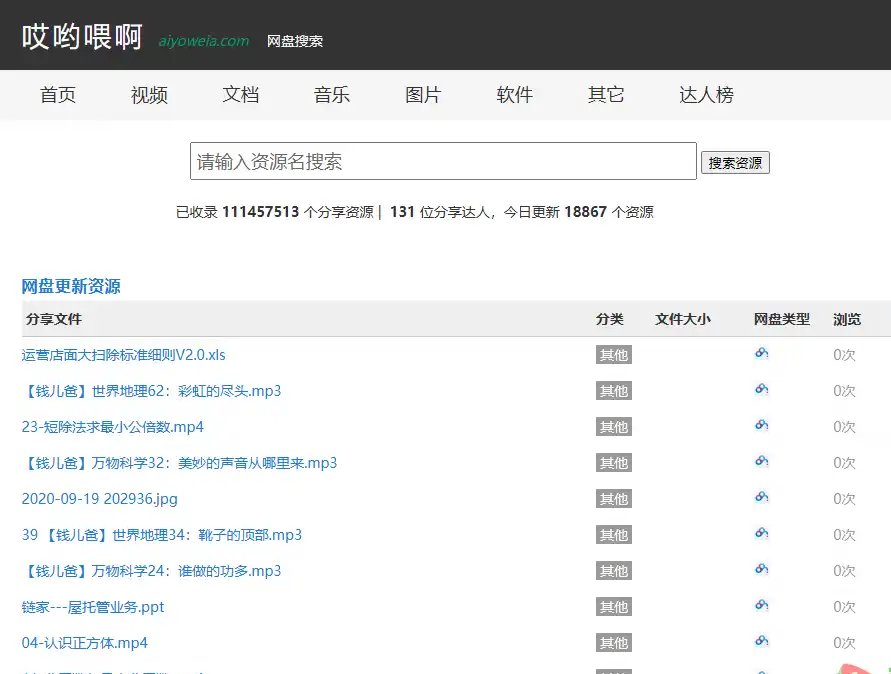The image size is (891, 674).
Task: Click the aiyoweia.com domain text
Action: click(203, 41)
